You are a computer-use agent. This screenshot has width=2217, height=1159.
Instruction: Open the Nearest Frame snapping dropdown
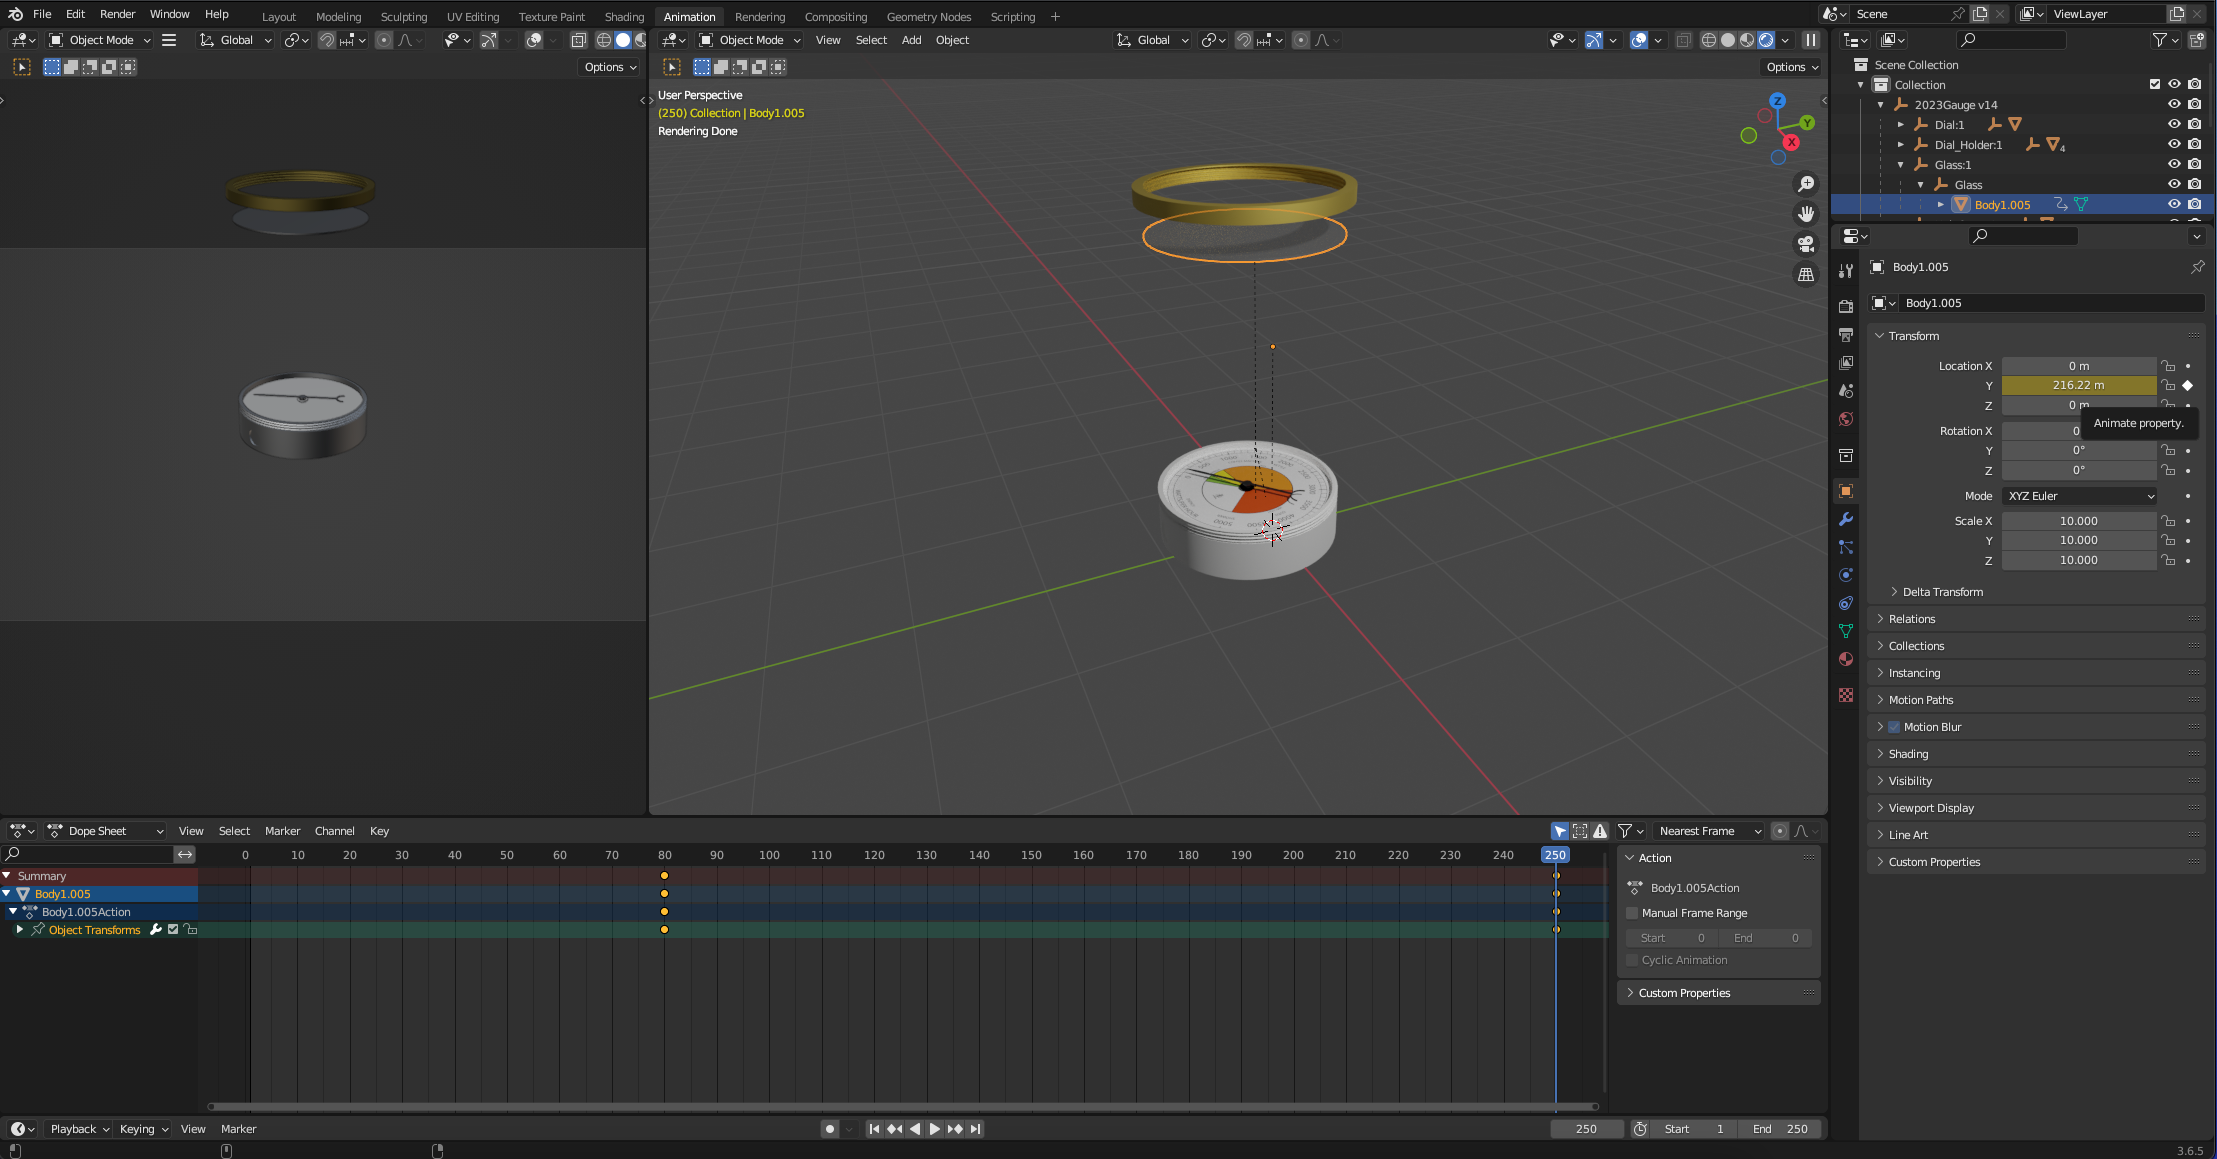coord(1709,831)
